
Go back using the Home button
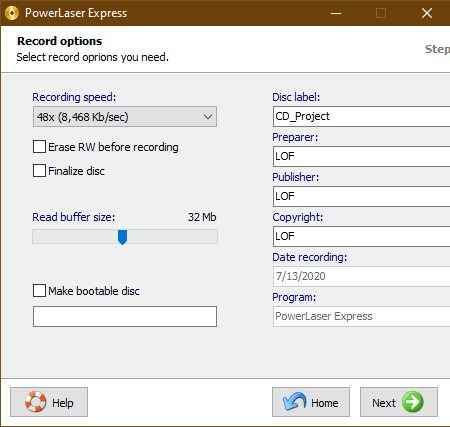(x=311, y=402)
